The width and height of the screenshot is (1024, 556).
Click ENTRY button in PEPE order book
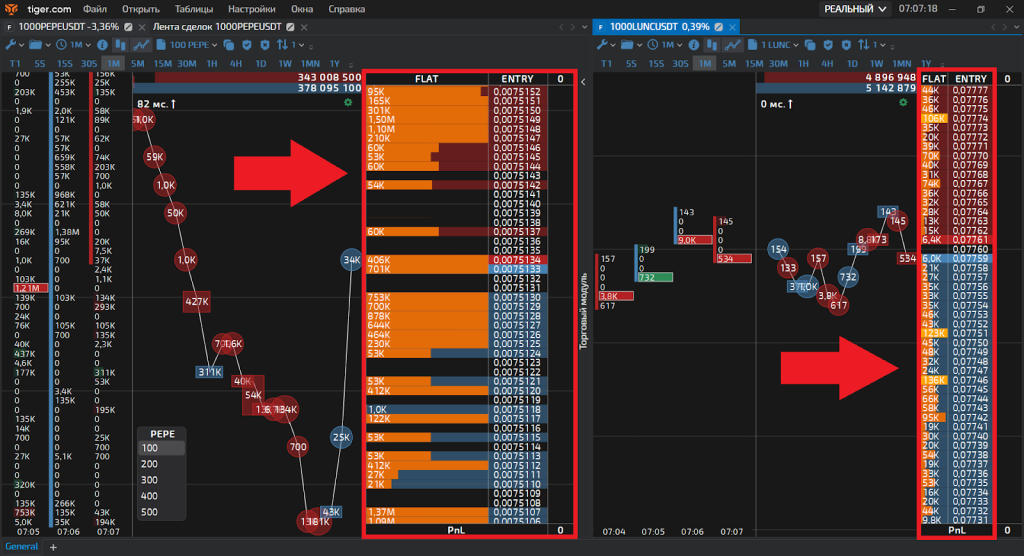[517, 78]
